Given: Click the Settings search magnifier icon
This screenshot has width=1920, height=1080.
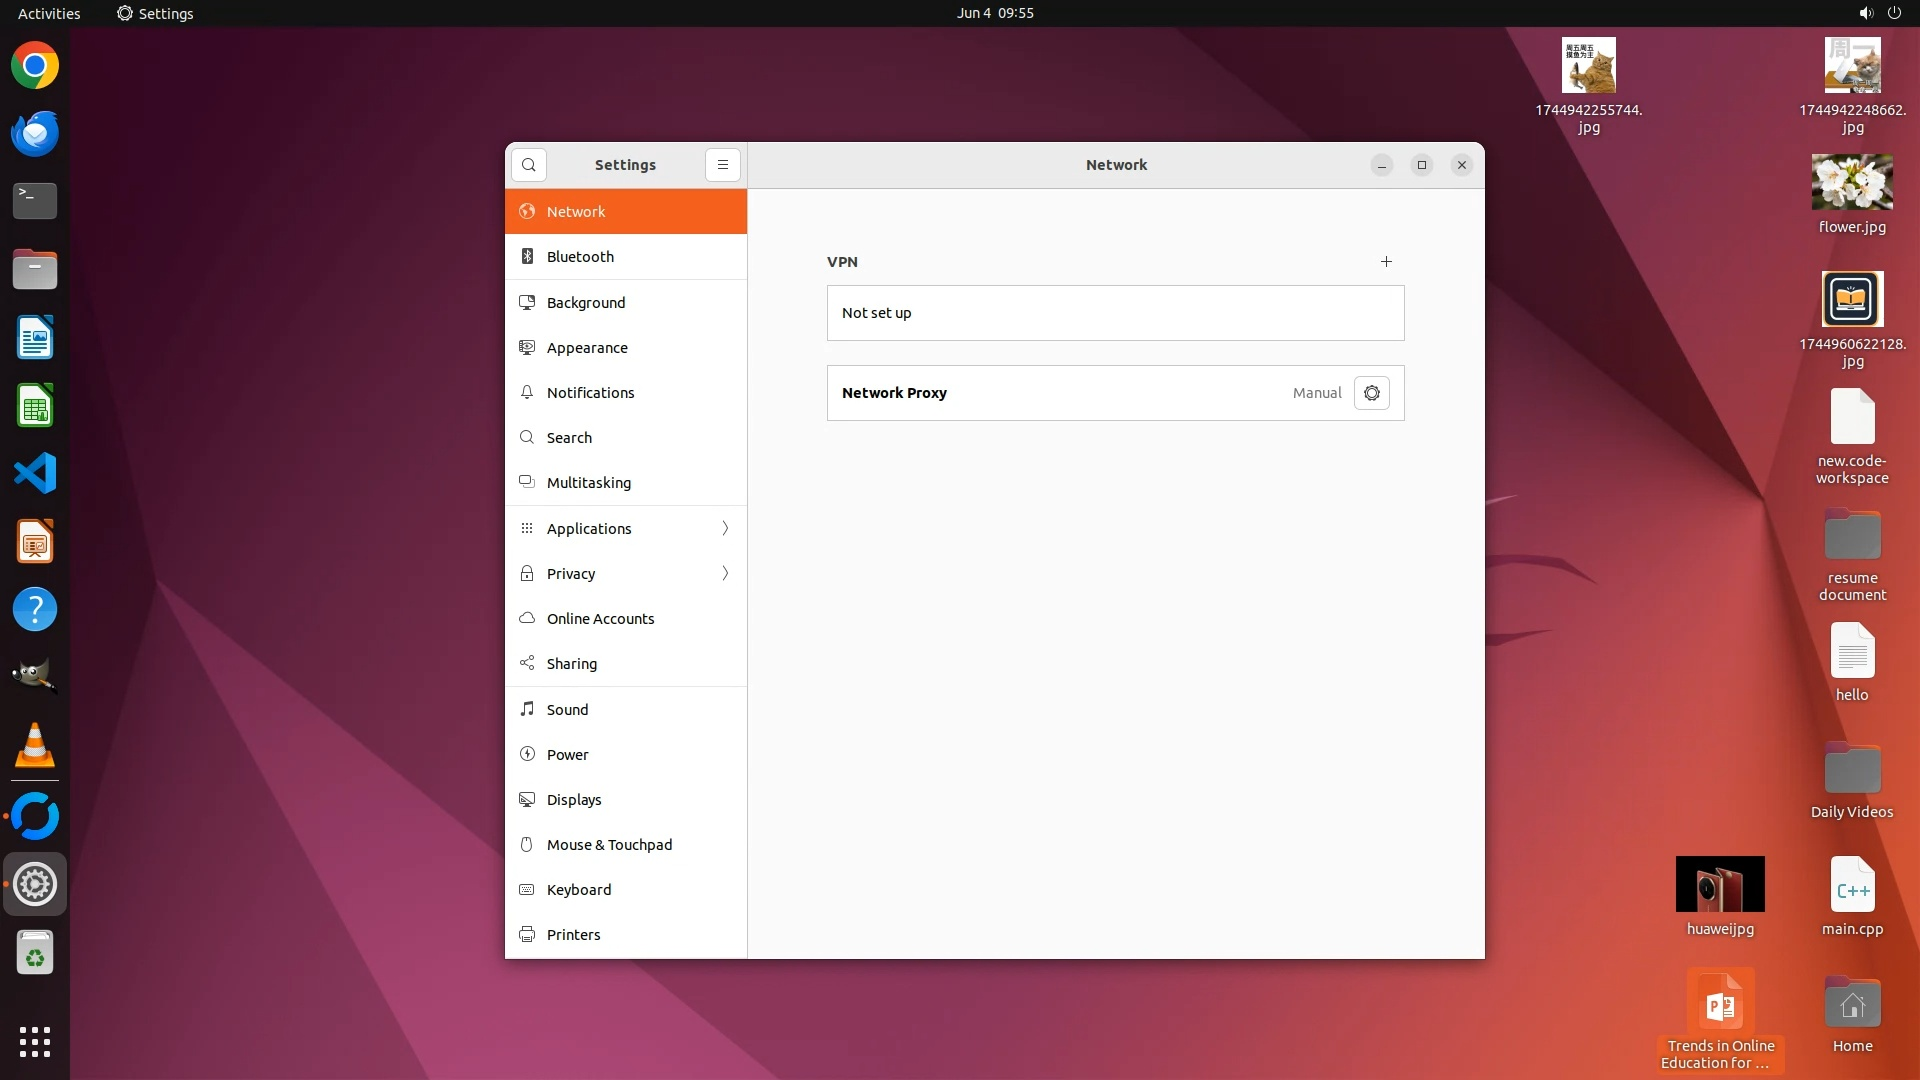Looking at the screenshot, I should tap(529, 165).
